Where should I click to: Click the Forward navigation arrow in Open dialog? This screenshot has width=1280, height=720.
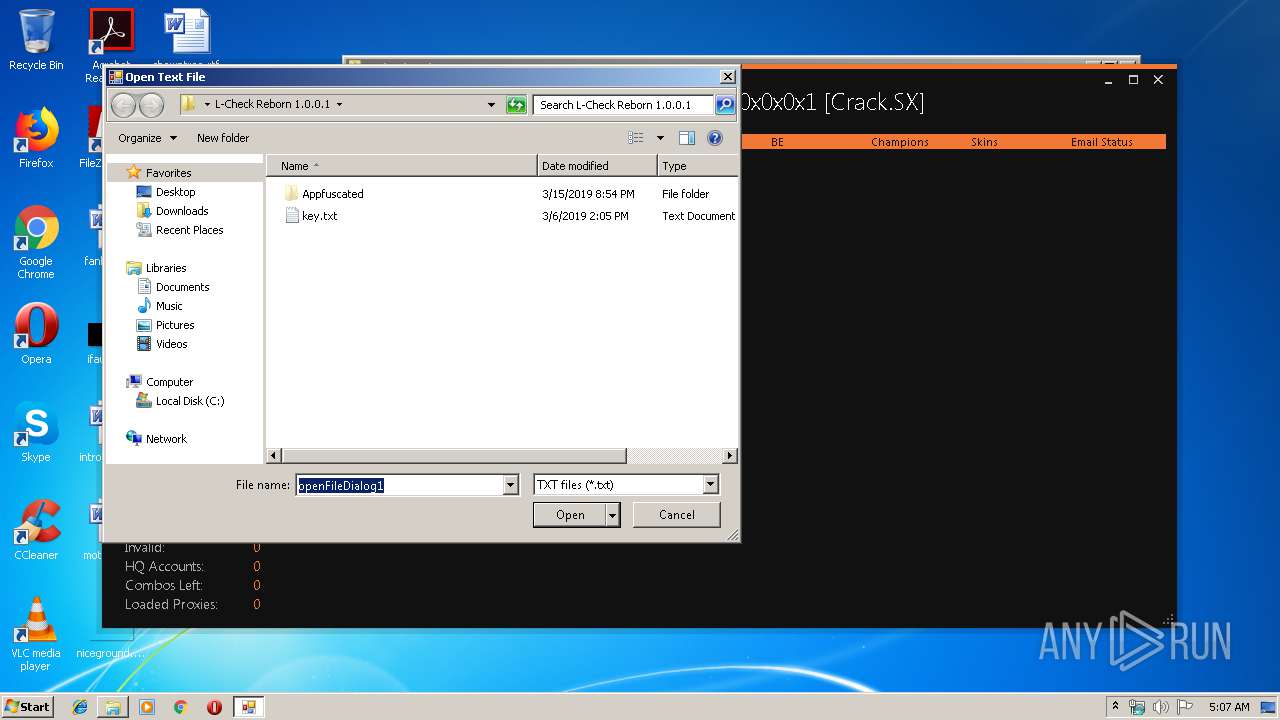151,104
